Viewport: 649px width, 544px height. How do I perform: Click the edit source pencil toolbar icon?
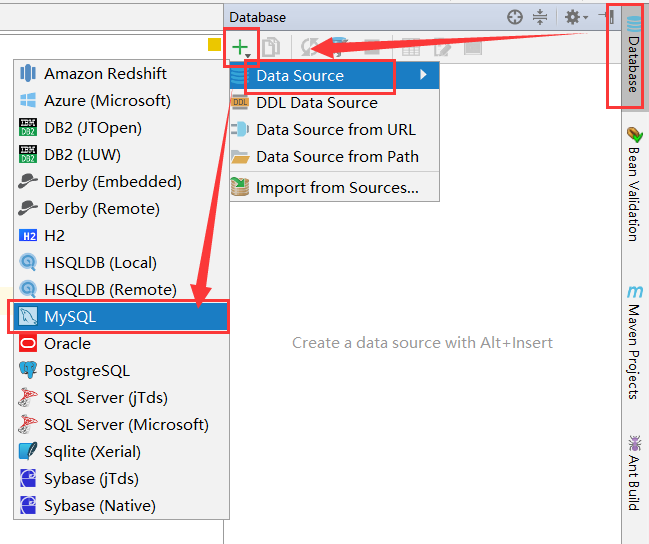[442, 47]
